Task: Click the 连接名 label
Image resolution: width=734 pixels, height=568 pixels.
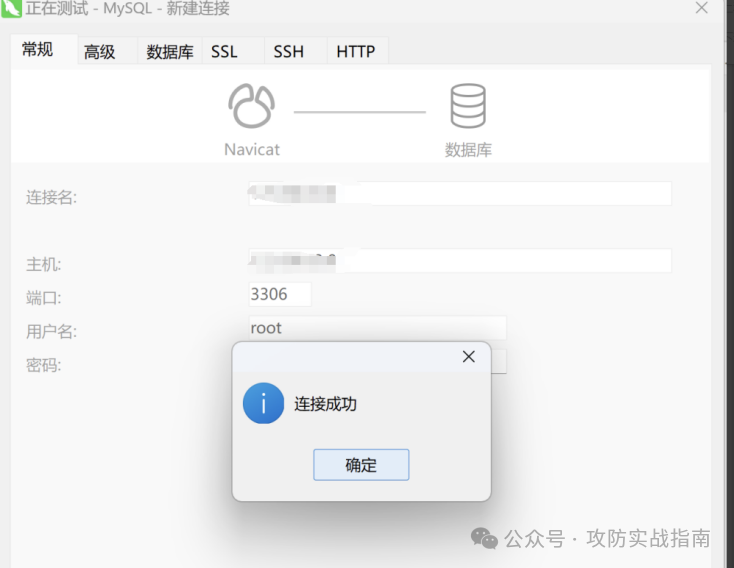Action: point(51,198)
